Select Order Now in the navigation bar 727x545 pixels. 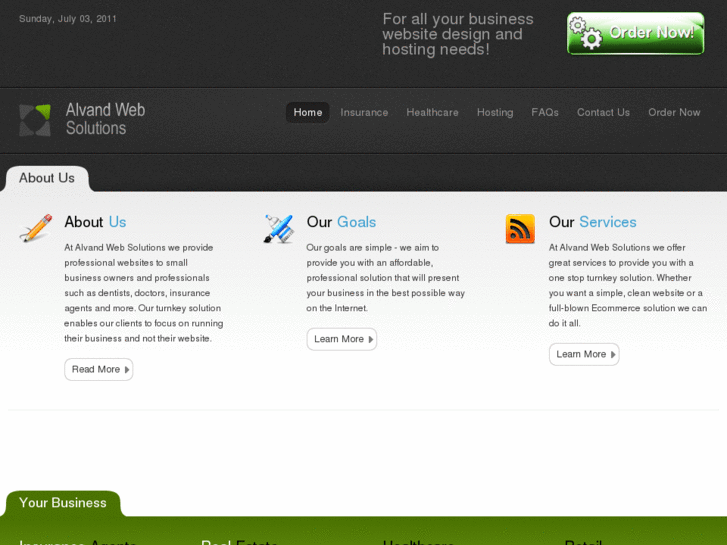click(674, 112)
